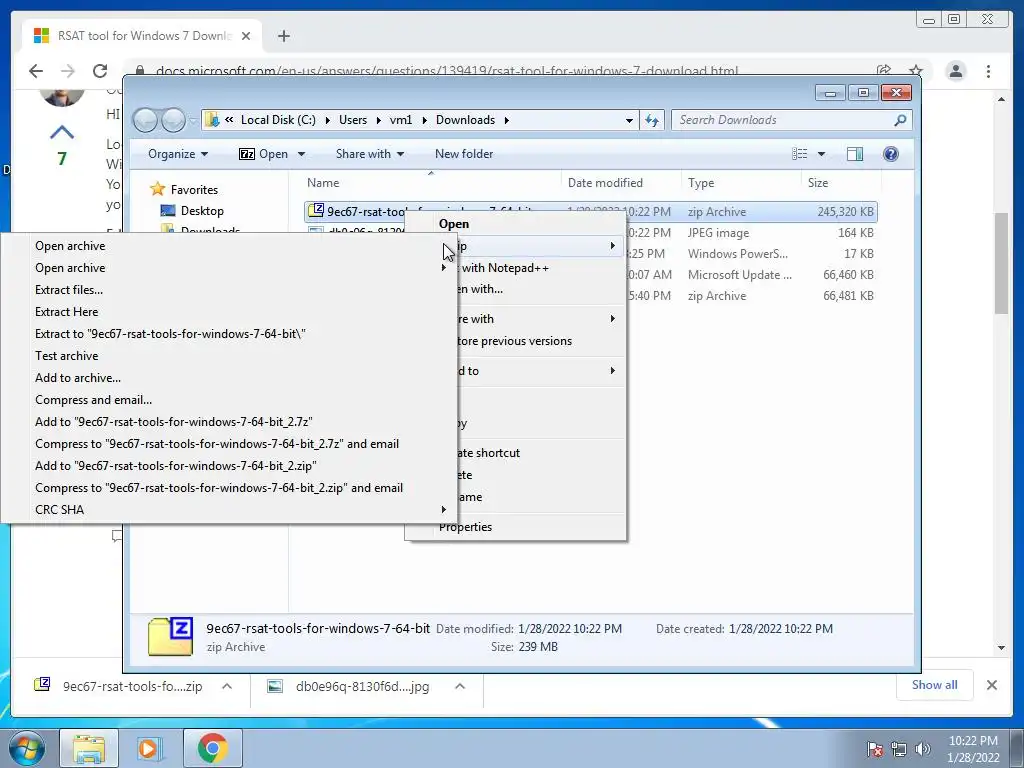The image size is (1024, 768).
Task: Open Windows Explorer from the taskbar
Action: pyautogui.click(x=89, y=748)
